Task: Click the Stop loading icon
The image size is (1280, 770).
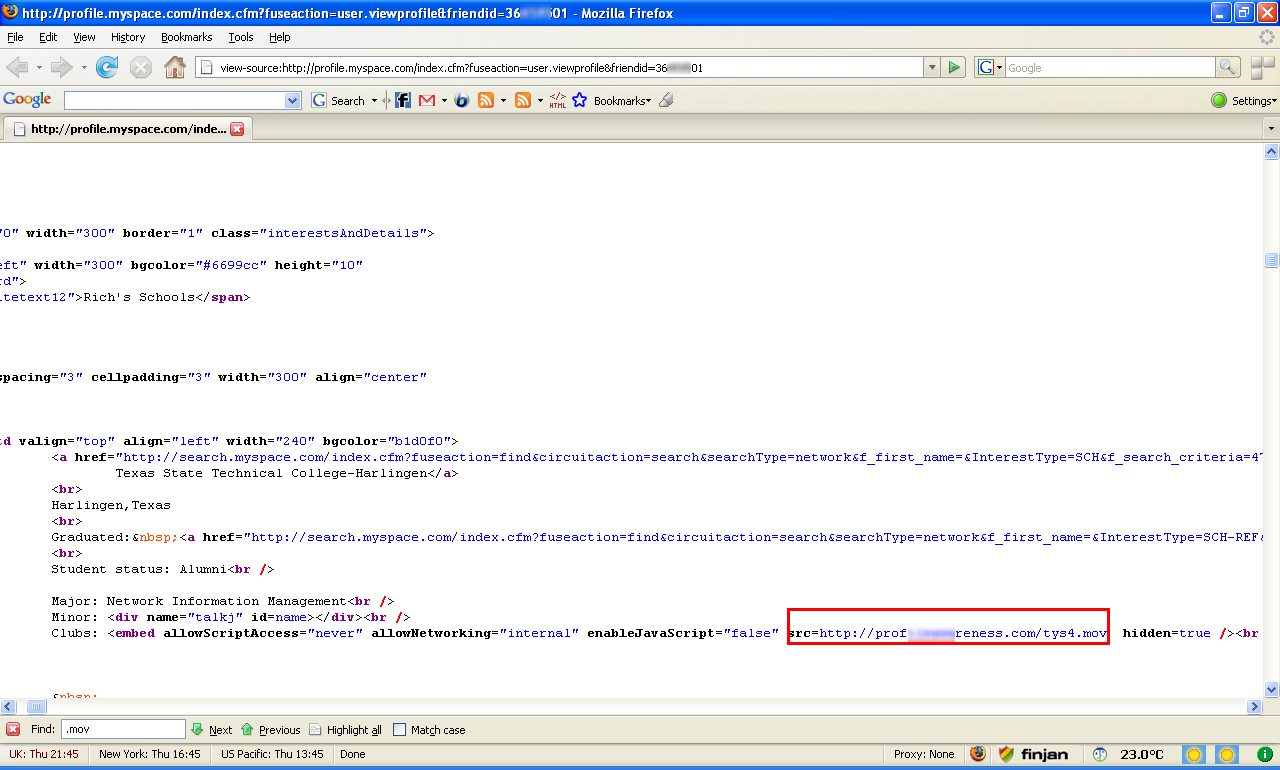Action: [141, 67]
